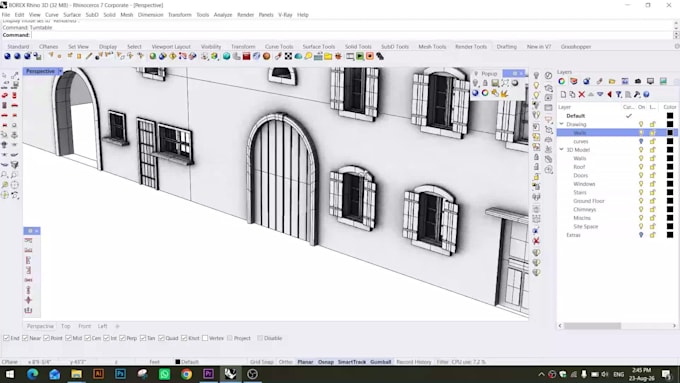
Task: Open Chrome from the taskbar
Action: click(186, 374)
